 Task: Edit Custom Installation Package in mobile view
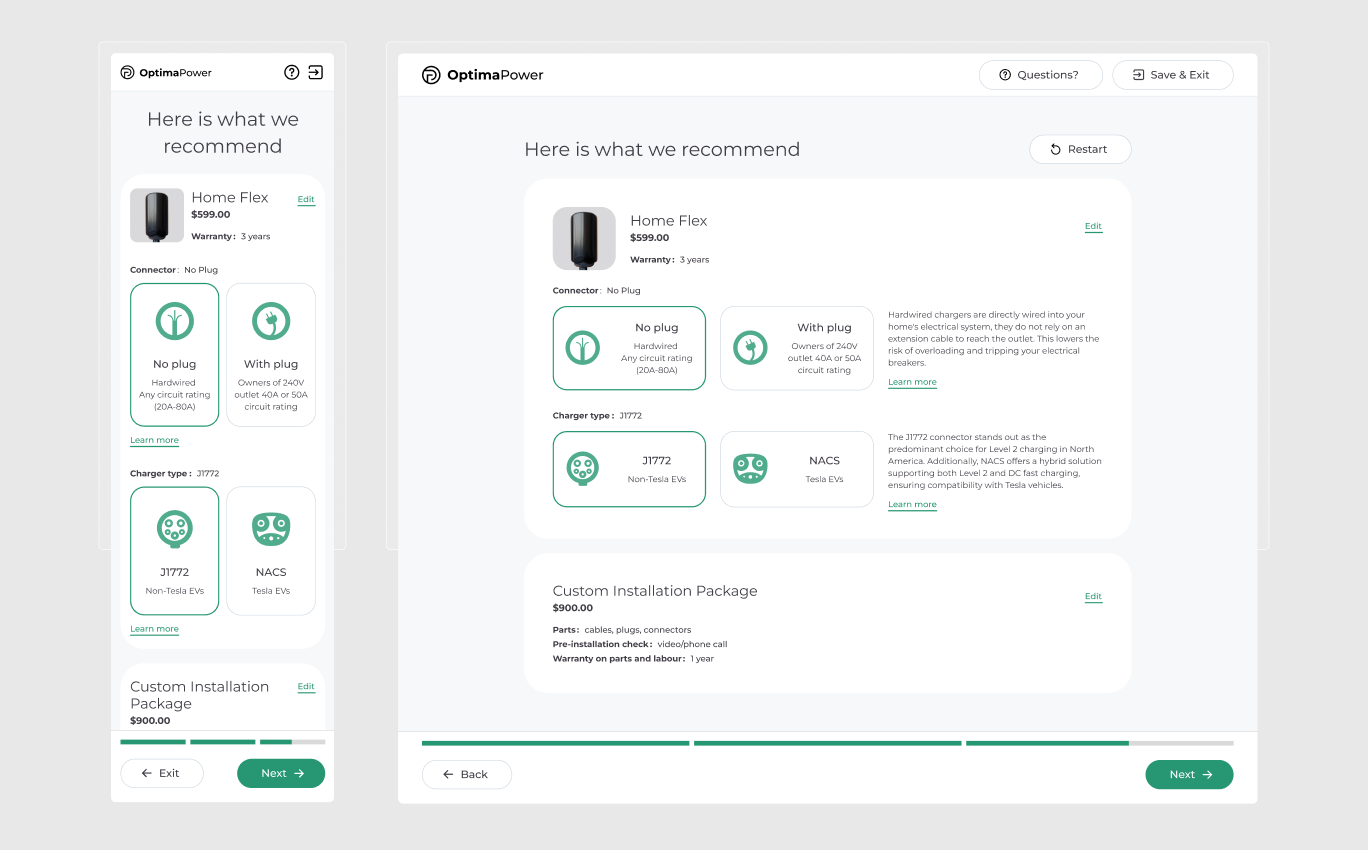pos(306,687)
